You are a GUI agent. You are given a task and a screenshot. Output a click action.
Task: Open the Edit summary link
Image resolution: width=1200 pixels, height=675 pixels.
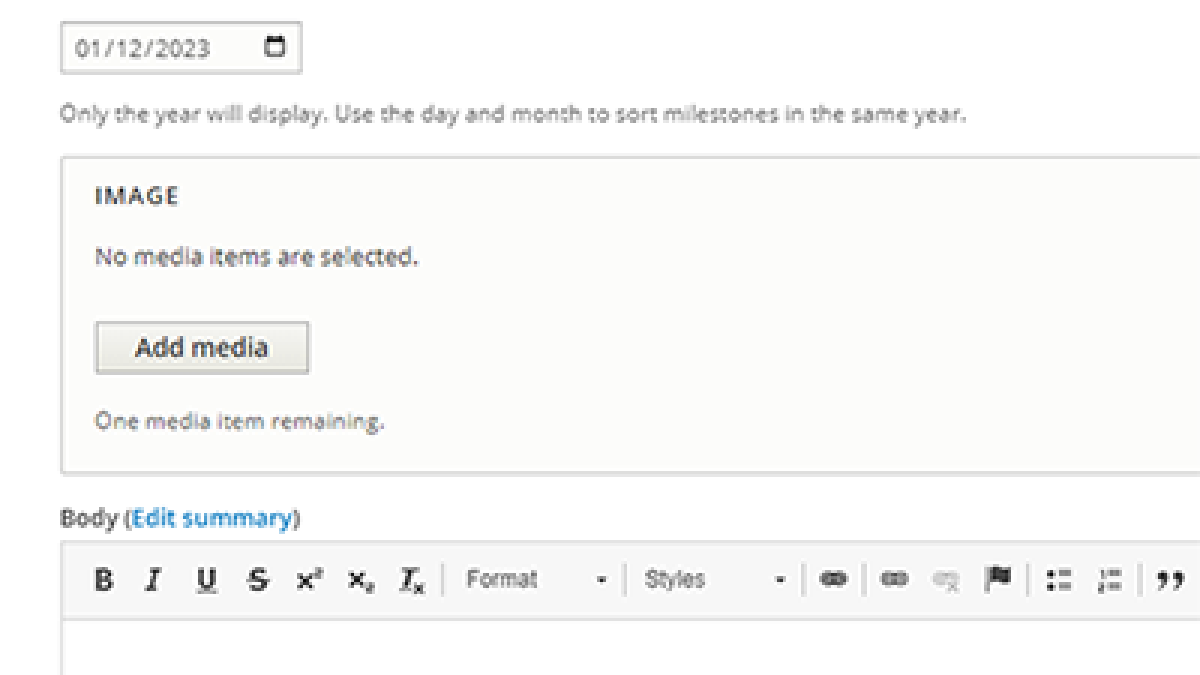[x=212, y=518]
